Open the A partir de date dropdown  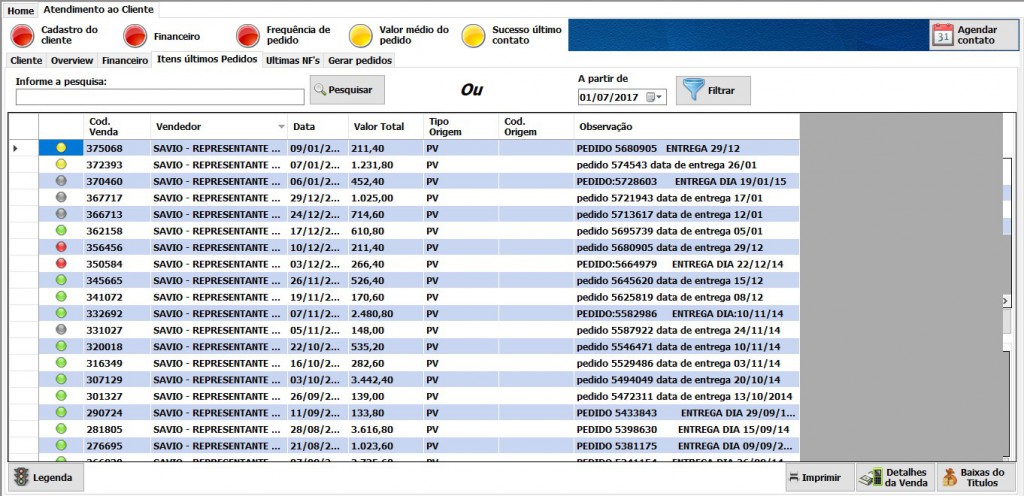click(x=655, y=97)
